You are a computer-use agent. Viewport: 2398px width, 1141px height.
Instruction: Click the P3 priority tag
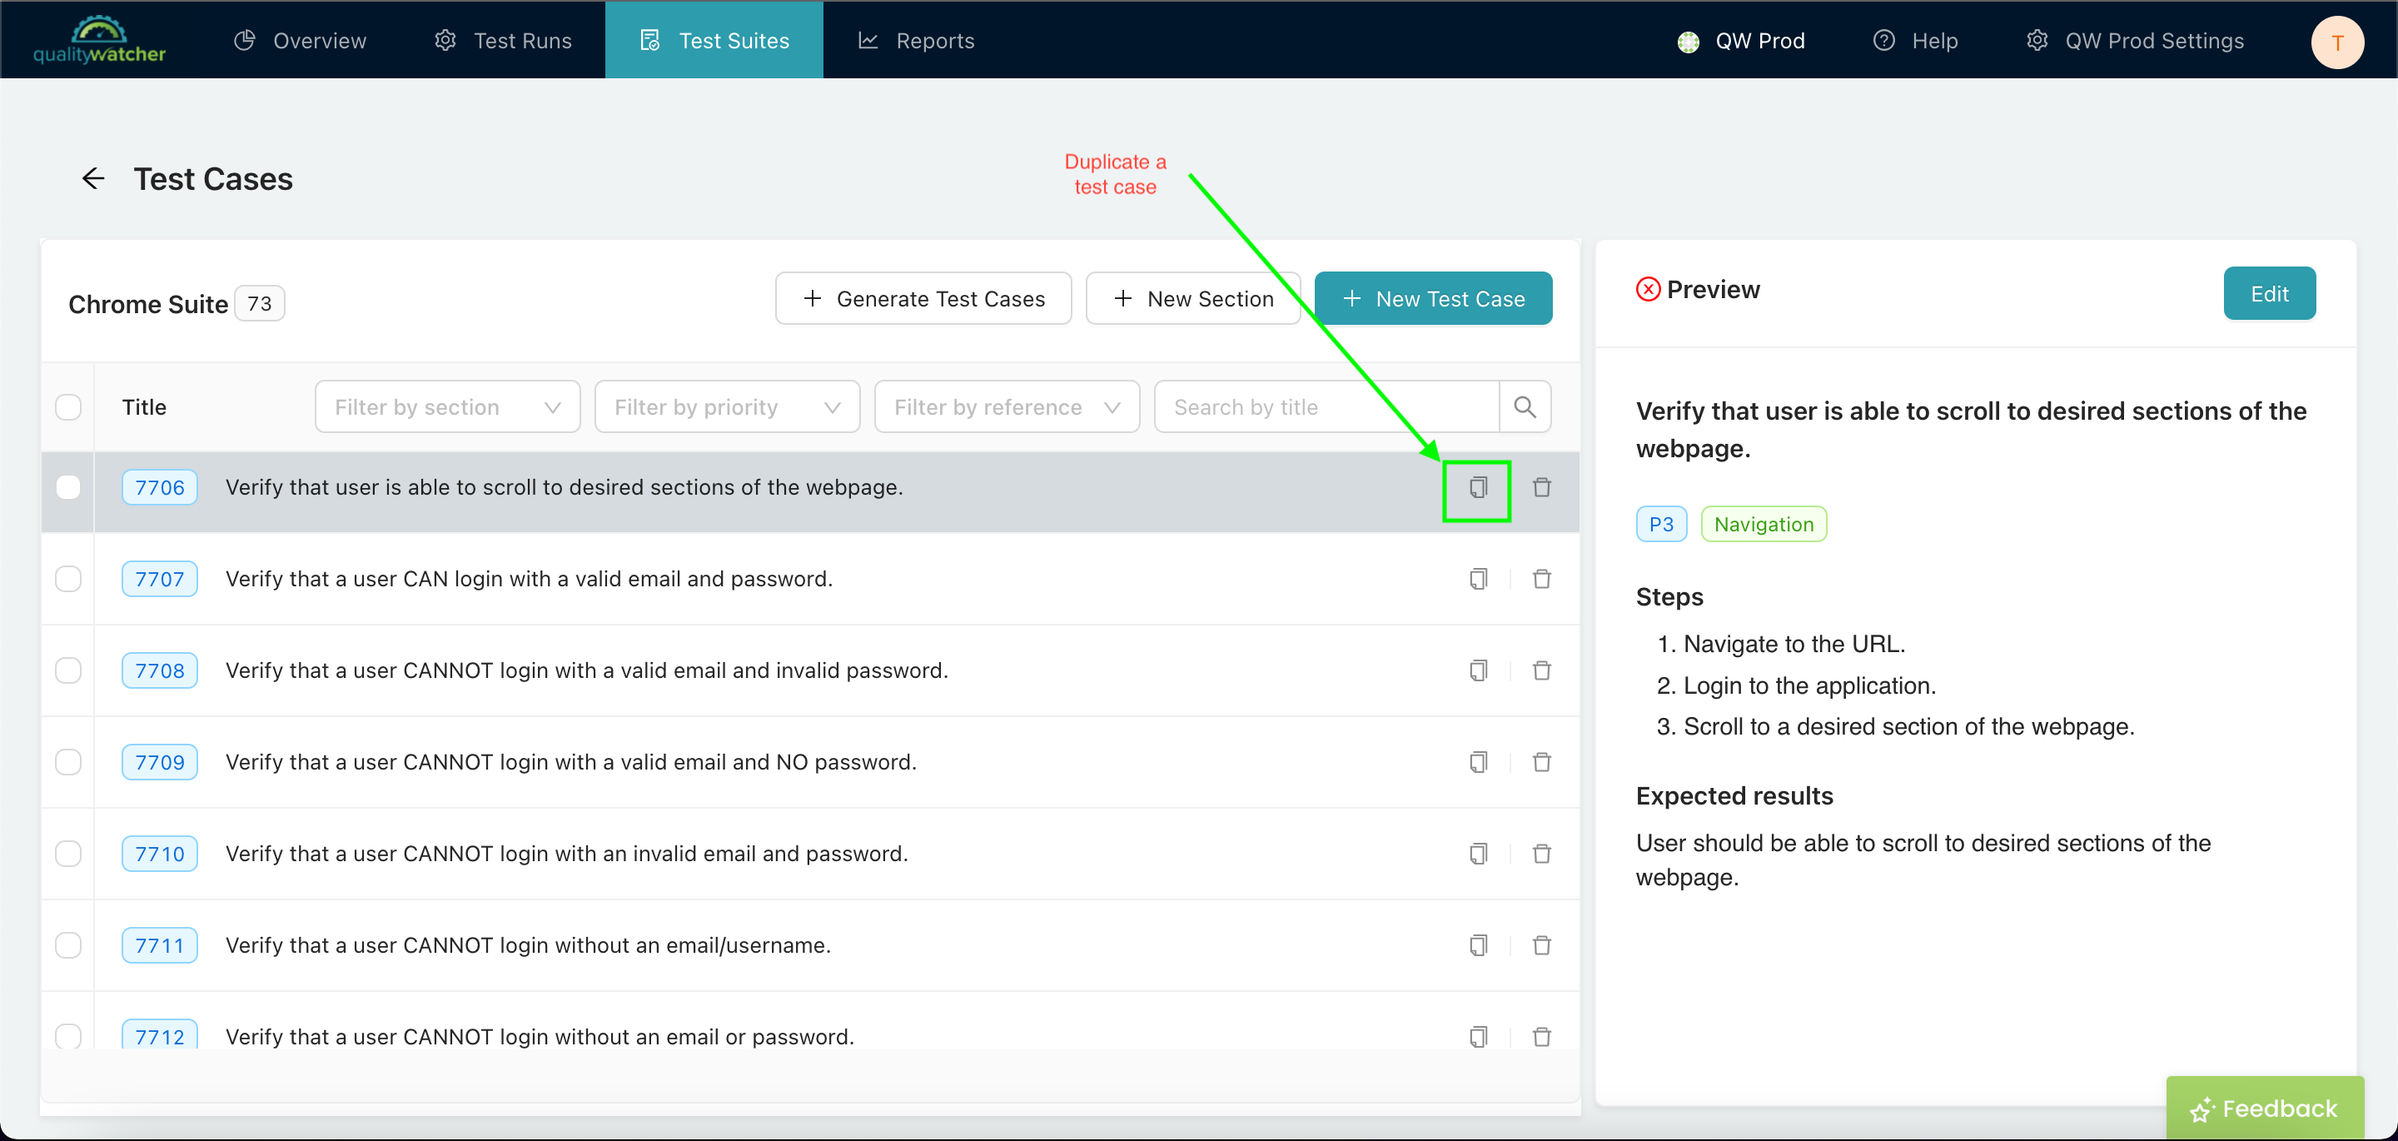pos(1661,524)
